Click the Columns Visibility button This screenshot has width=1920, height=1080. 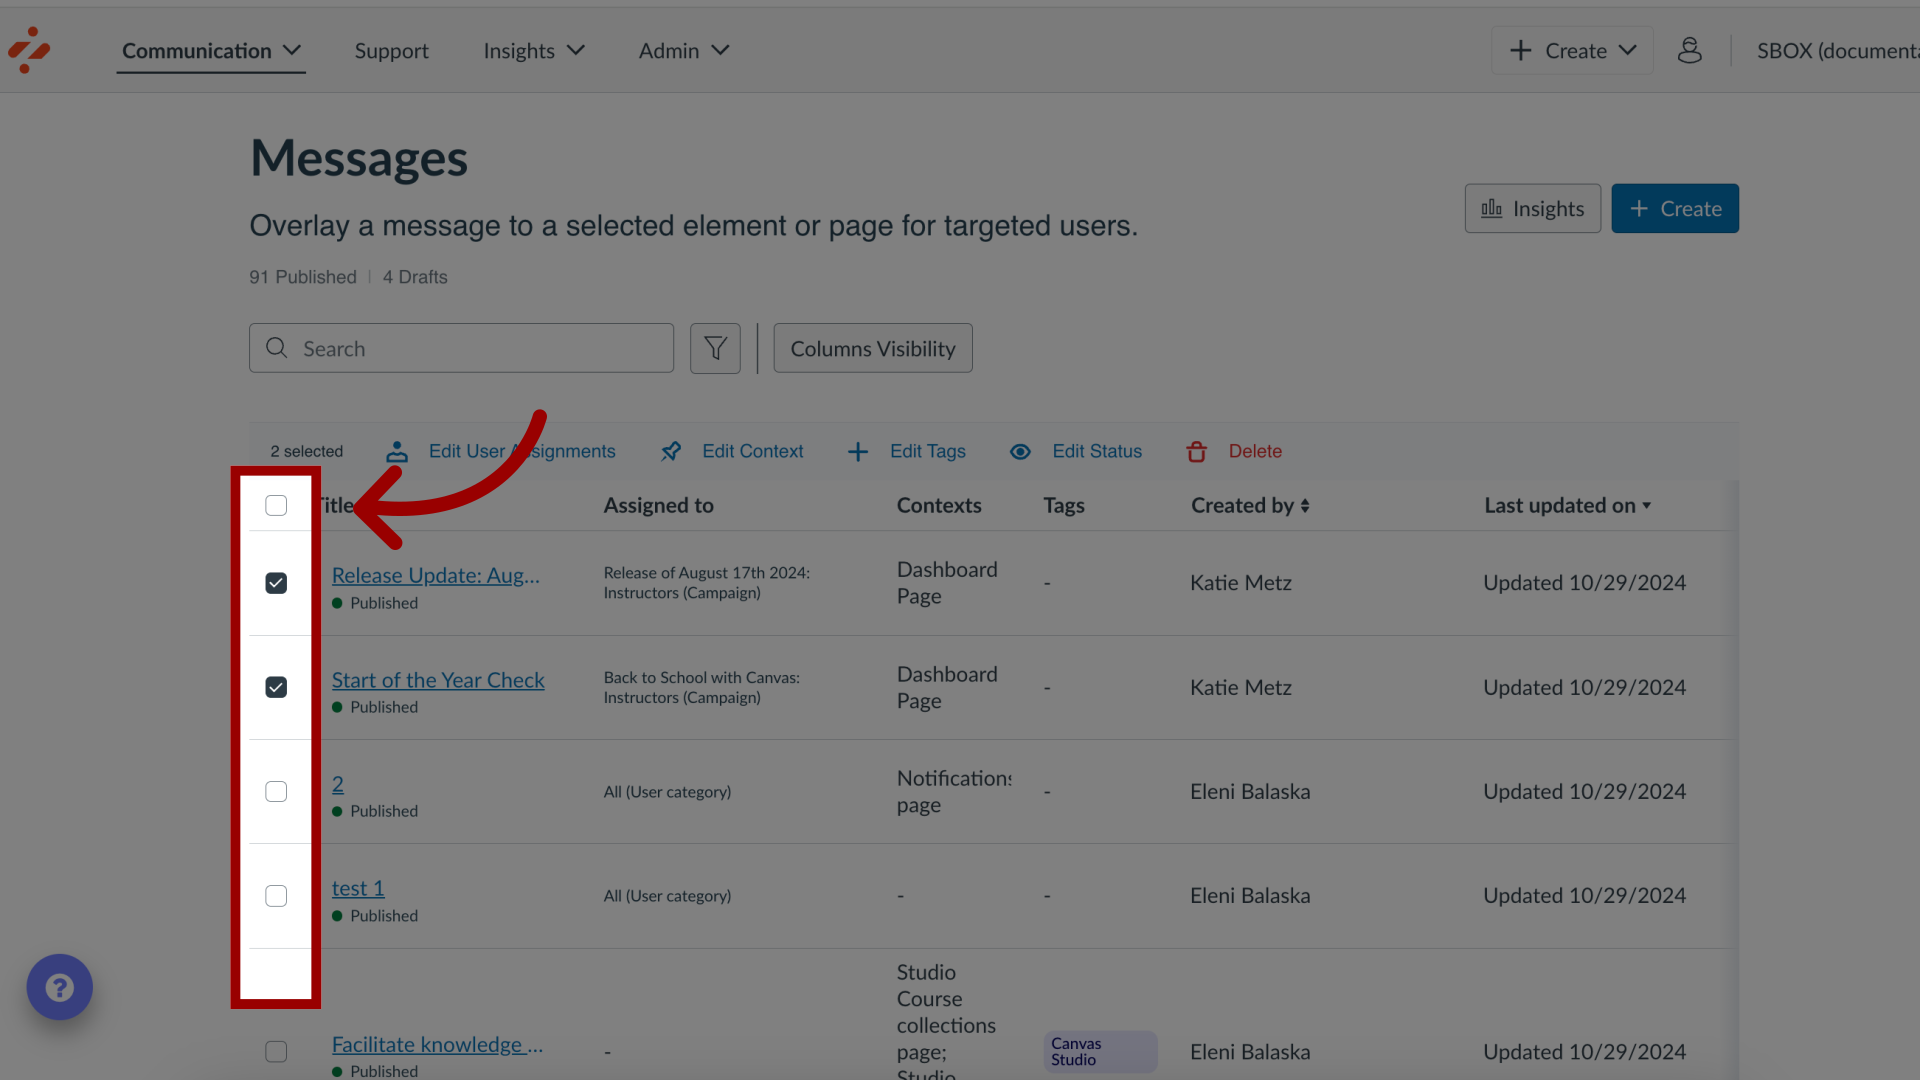872,348
